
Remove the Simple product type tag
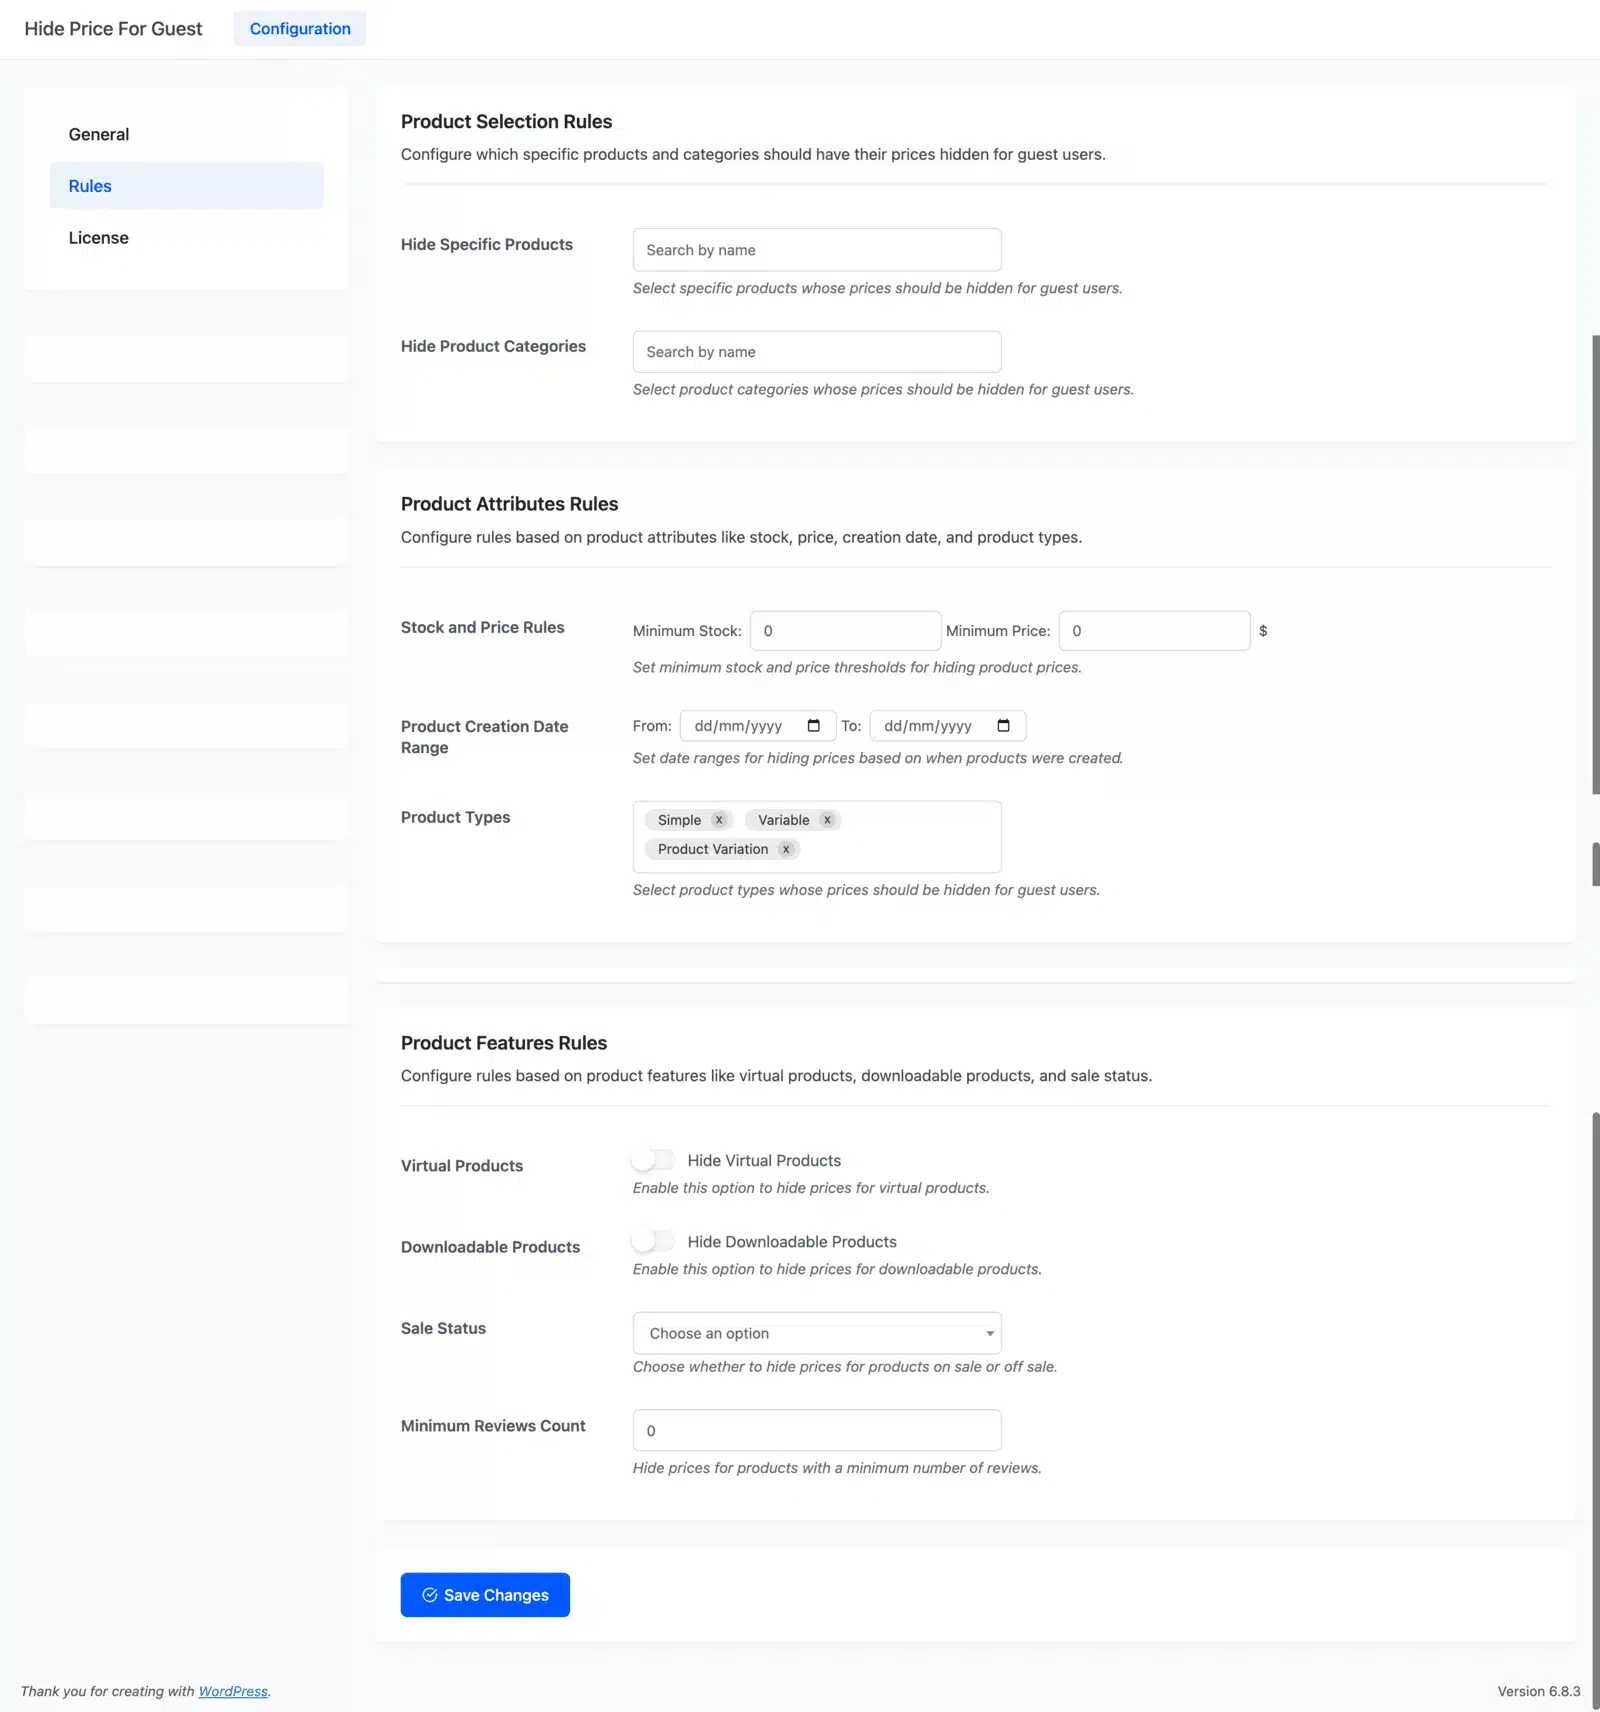(718, 820)
